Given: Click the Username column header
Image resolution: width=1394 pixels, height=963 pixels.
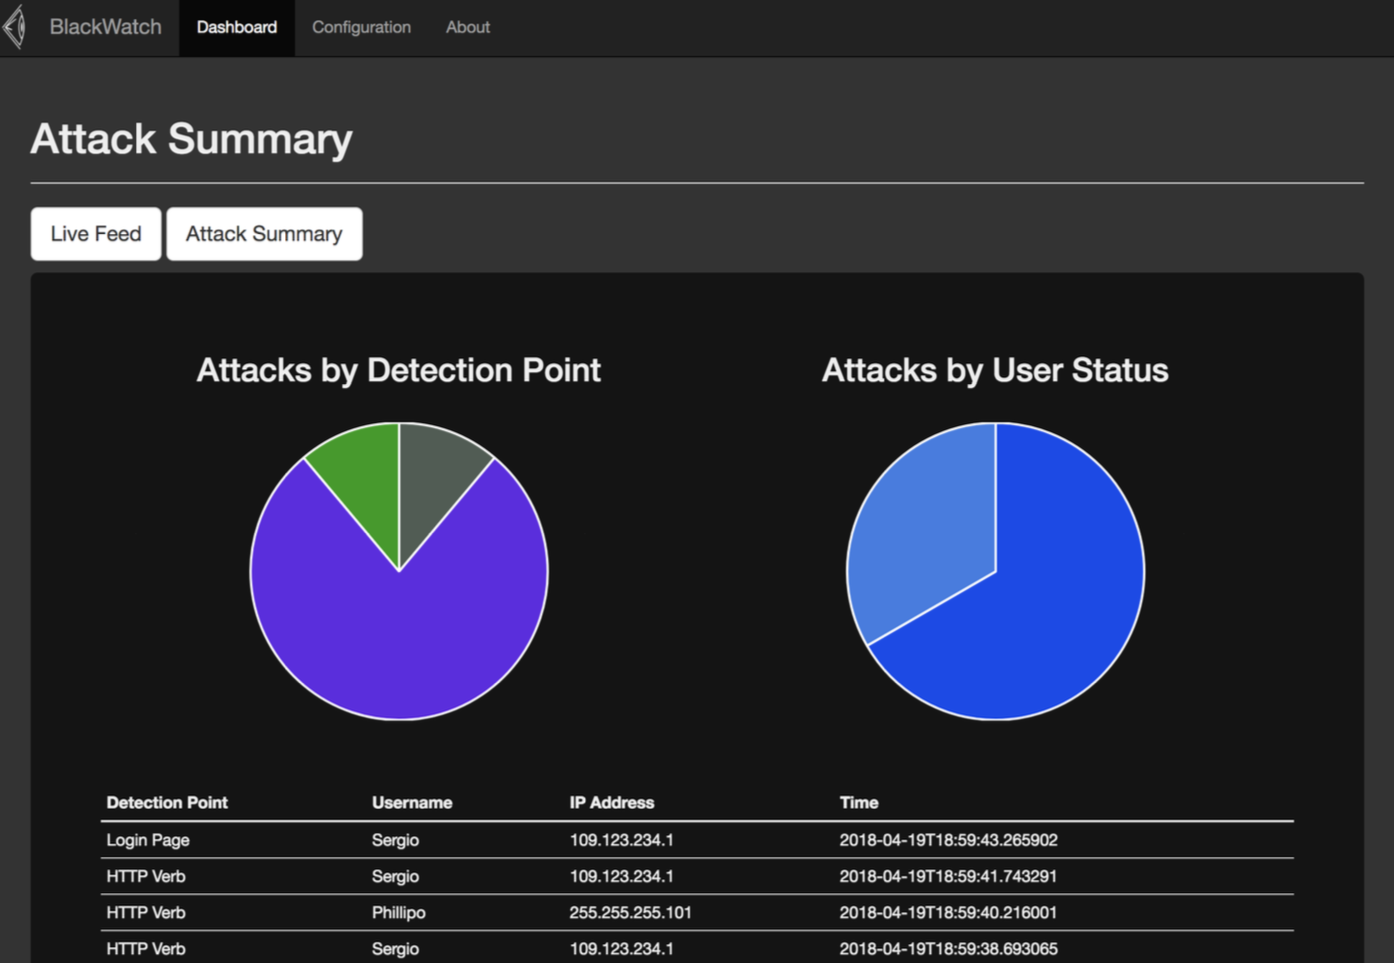Looking at the screenshot, I should pyautogui.click(x=412, y=802).
